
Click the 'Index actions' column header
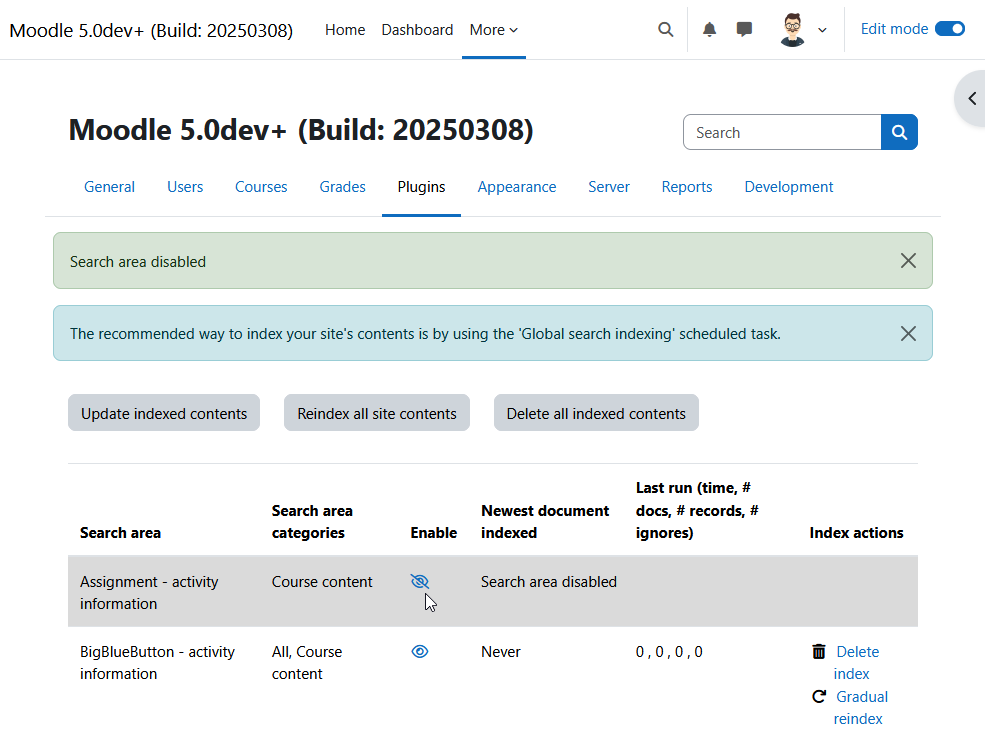[856, 533]
